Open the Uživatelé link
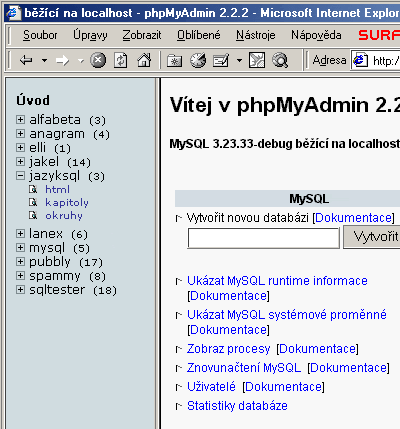 click(x=211, y=387)
